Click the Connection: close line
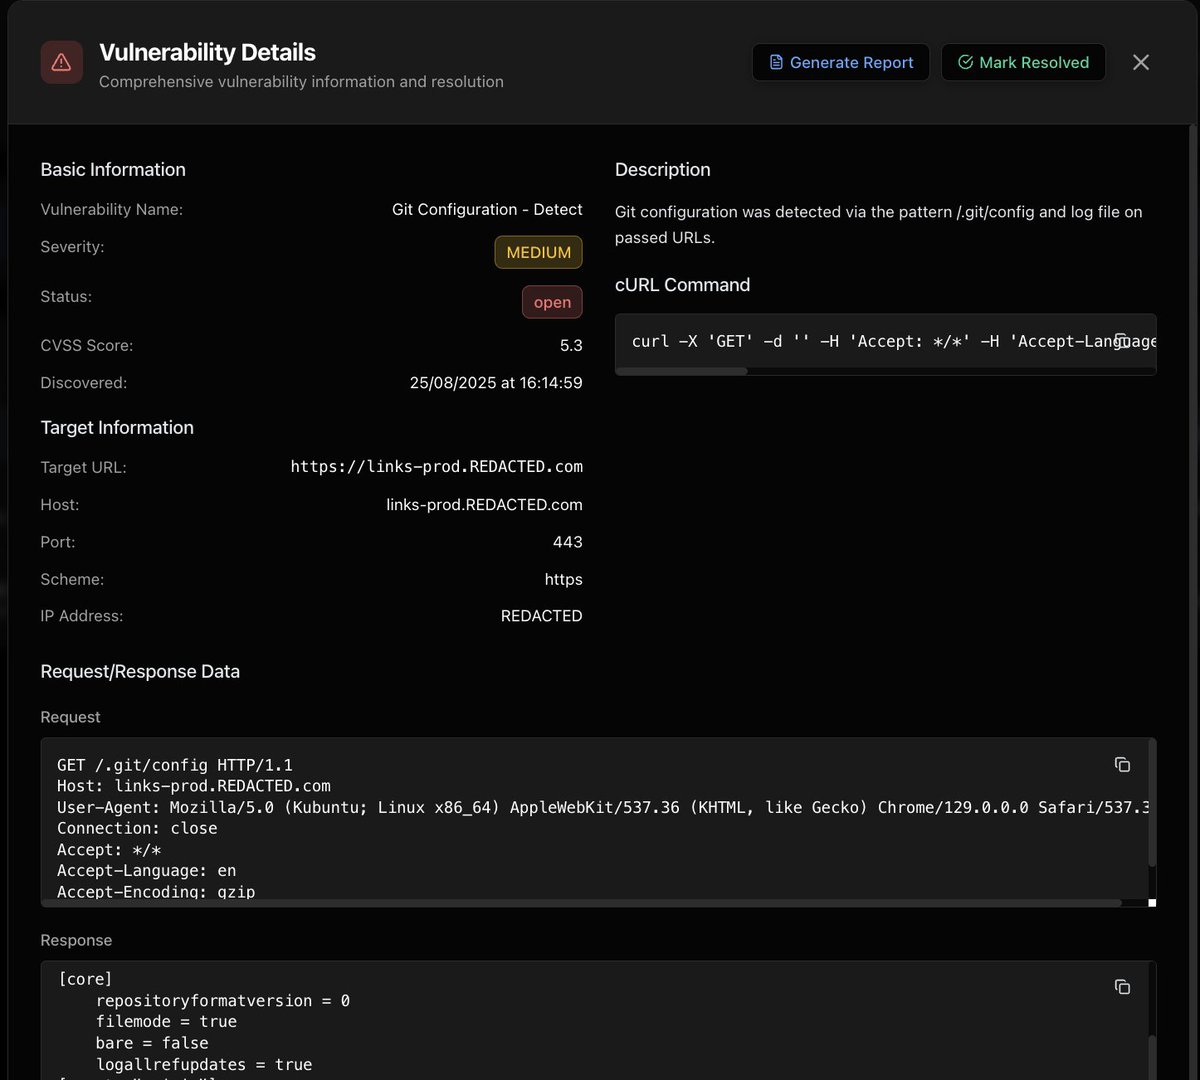The height and width of the screenshot is (1080, 1200). tap(137, 828)
